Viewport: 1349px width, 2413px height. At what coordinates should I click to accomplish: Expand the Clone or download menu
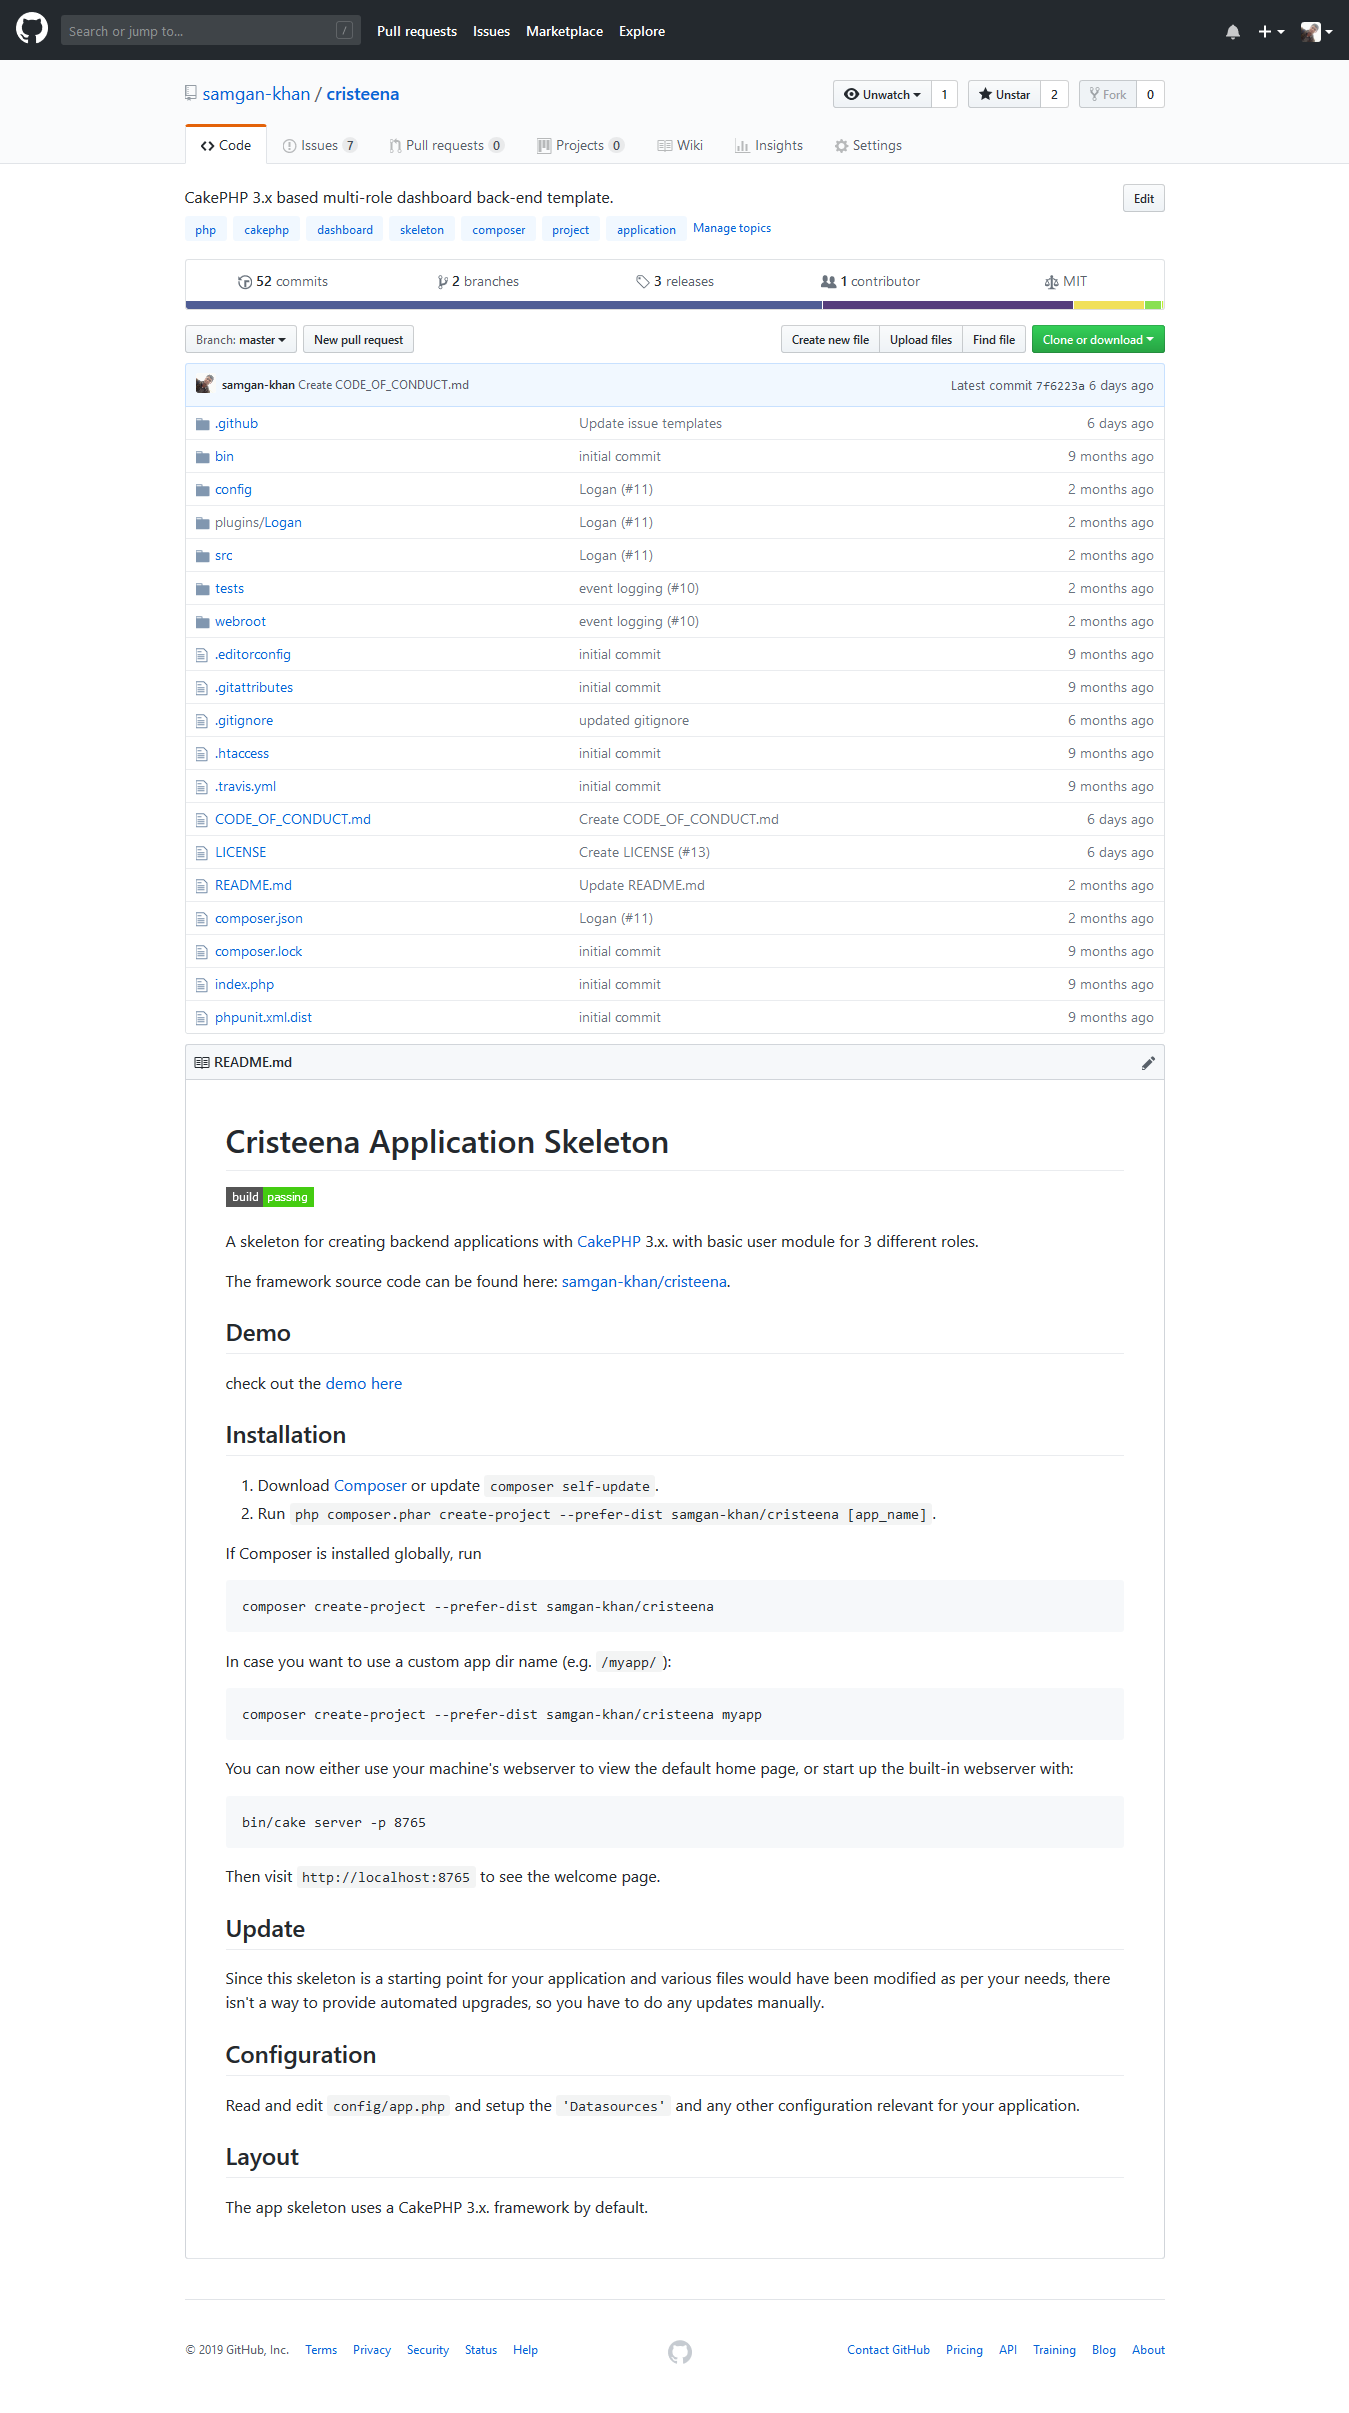click(x=1097, y=340)
